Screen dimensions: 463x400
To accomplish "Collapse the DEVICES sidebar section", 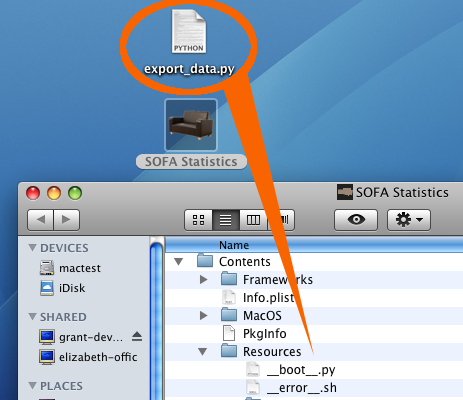I will coord(32,247).
